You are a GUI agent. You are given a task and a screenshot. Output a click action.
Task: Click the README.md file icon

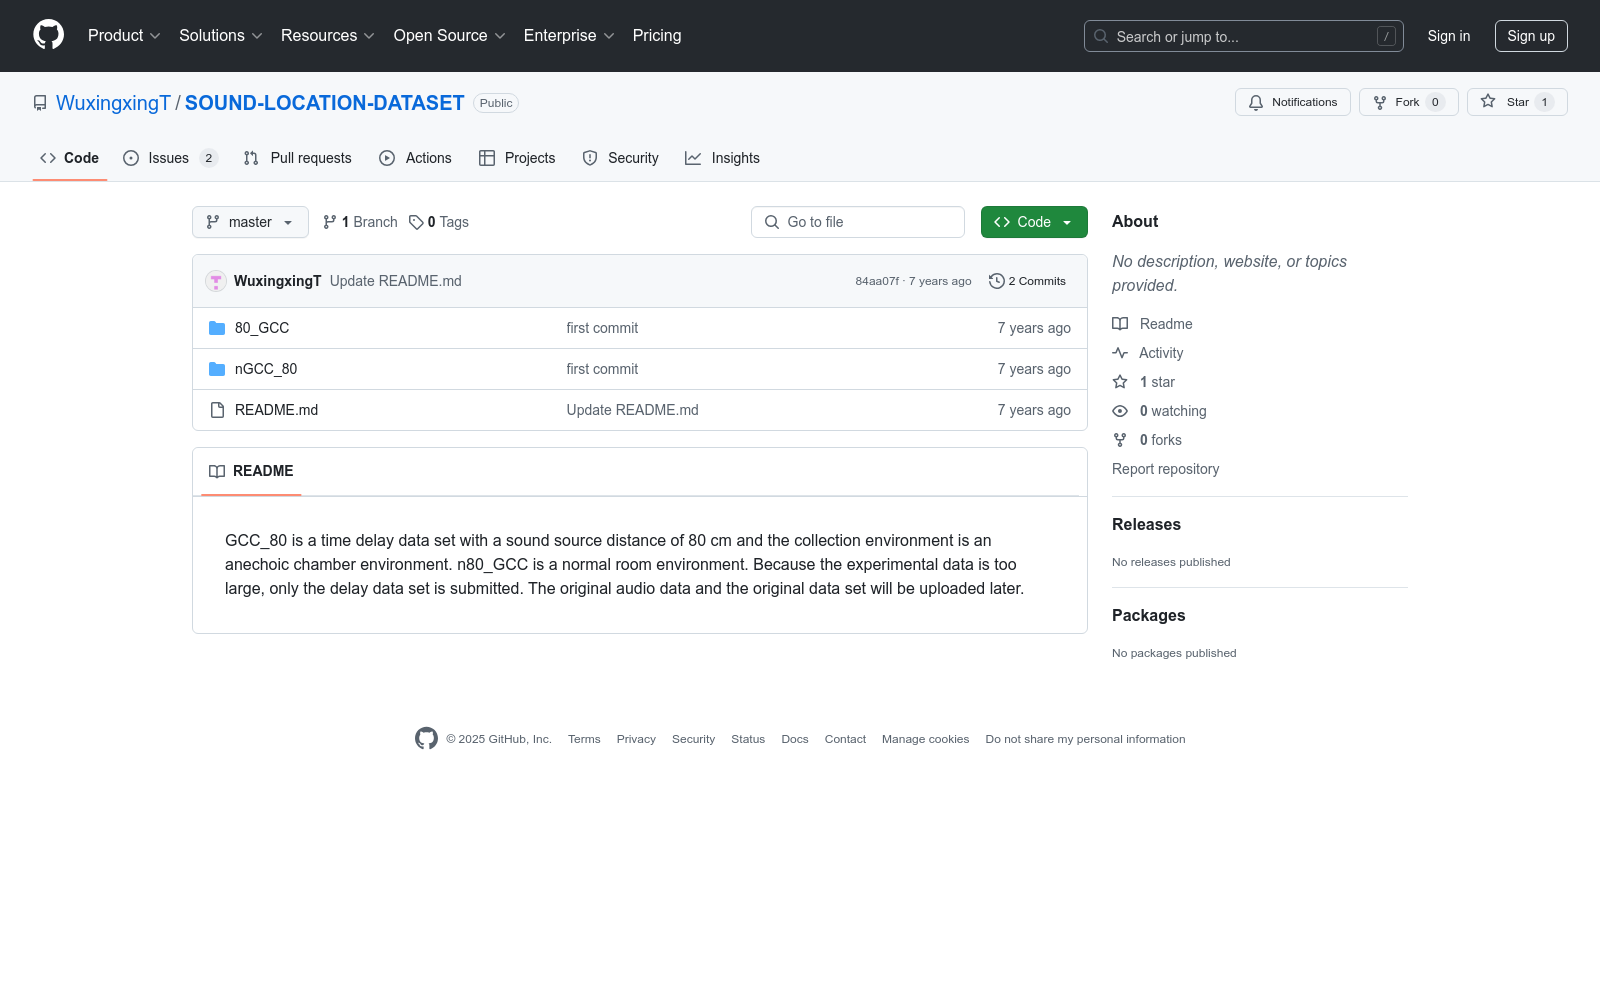click(x=217, y=410)
